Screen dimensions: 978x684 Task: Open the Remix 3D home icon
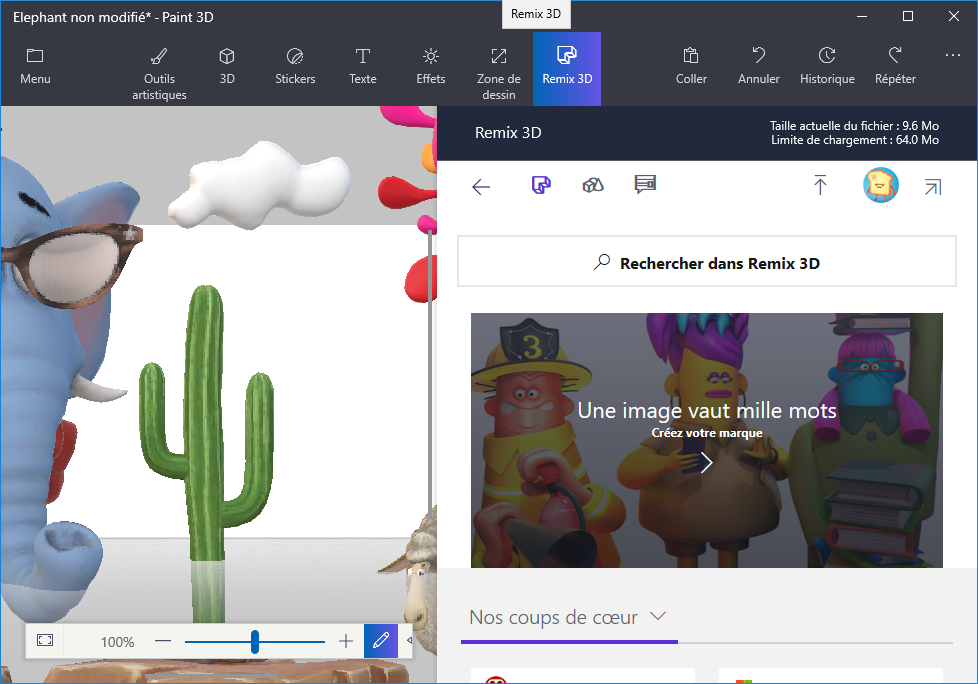click(x=541, y=185)
